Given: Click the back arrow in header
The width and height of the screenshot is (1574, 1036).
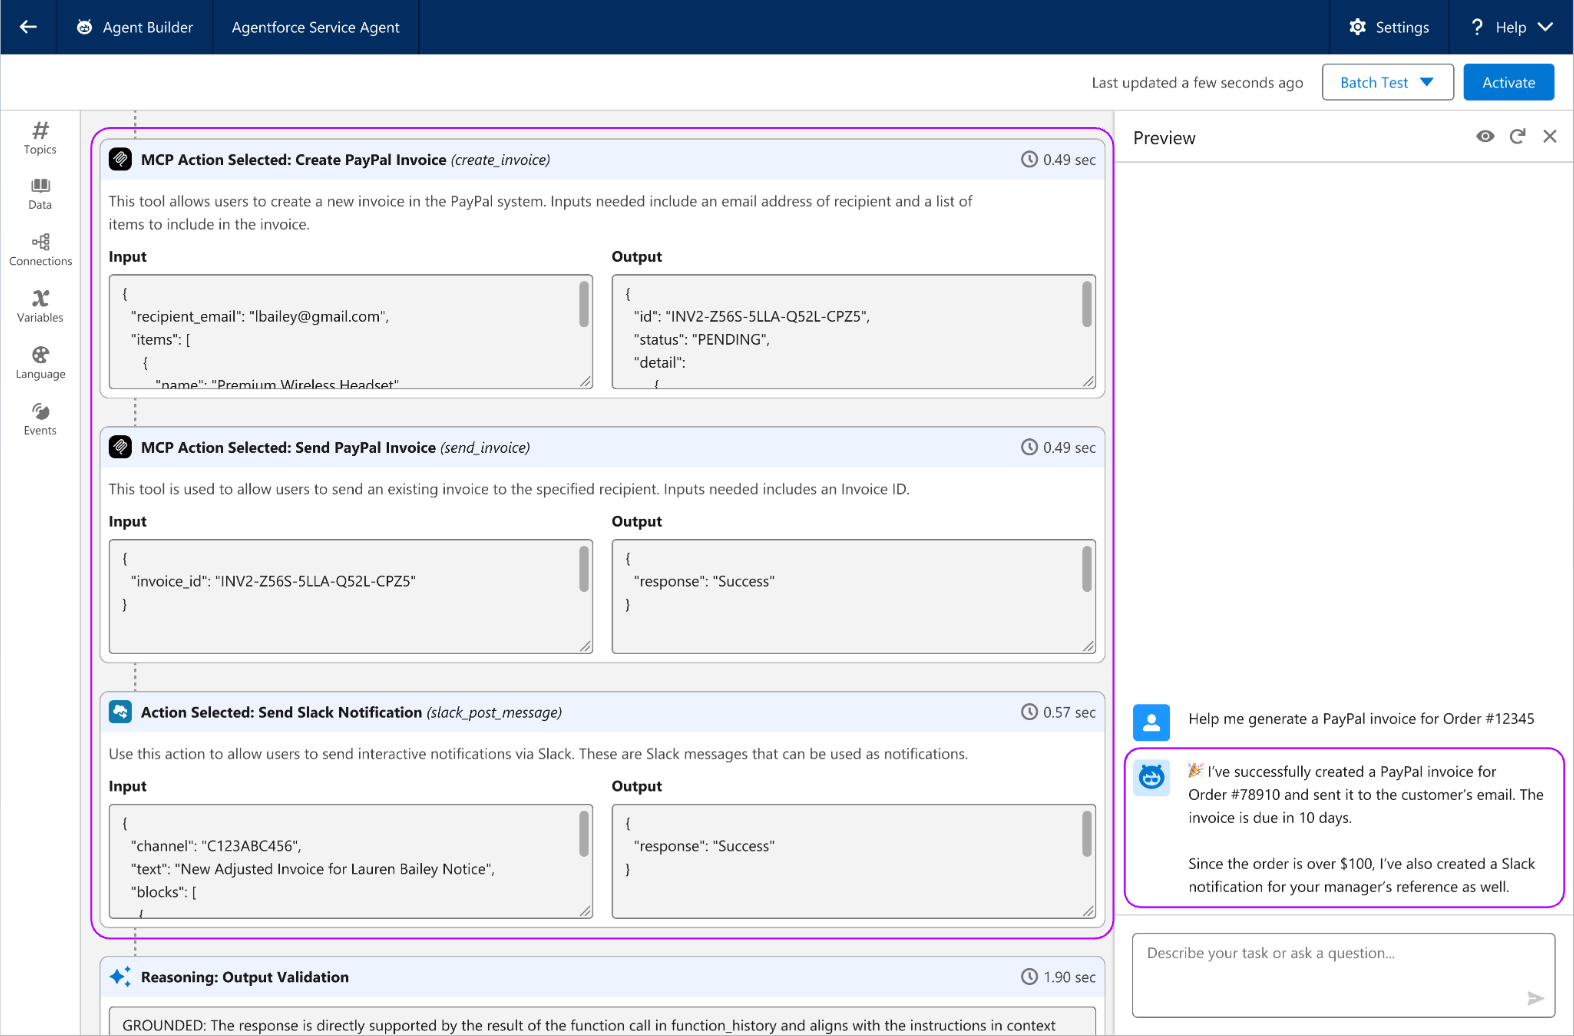Looking at the screenshot, I should tap(28, 27).
